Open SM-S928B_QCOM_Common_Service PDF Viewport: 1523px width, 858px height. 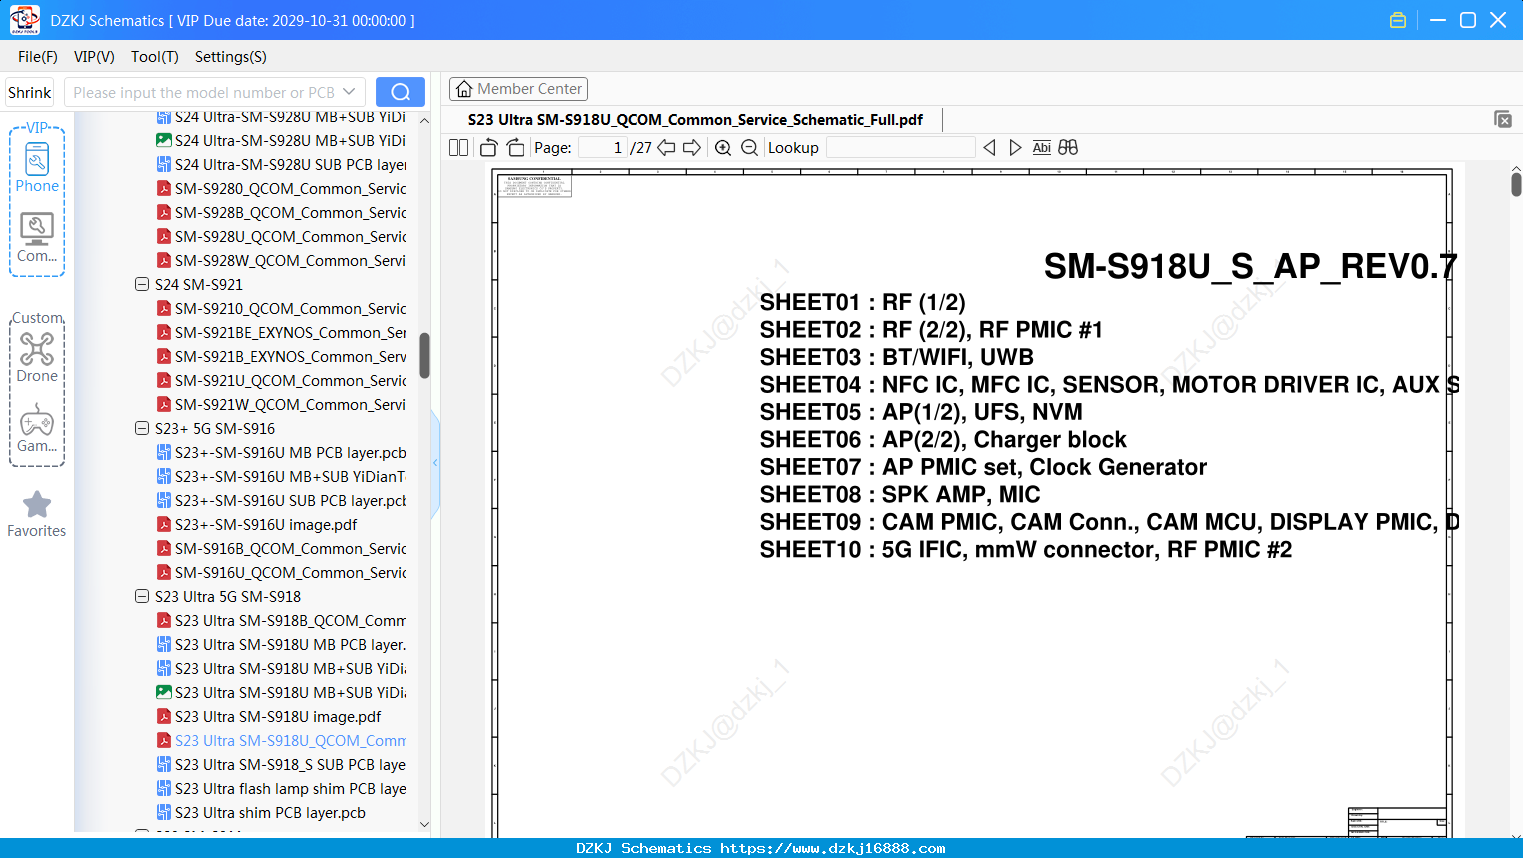(282, 212)
